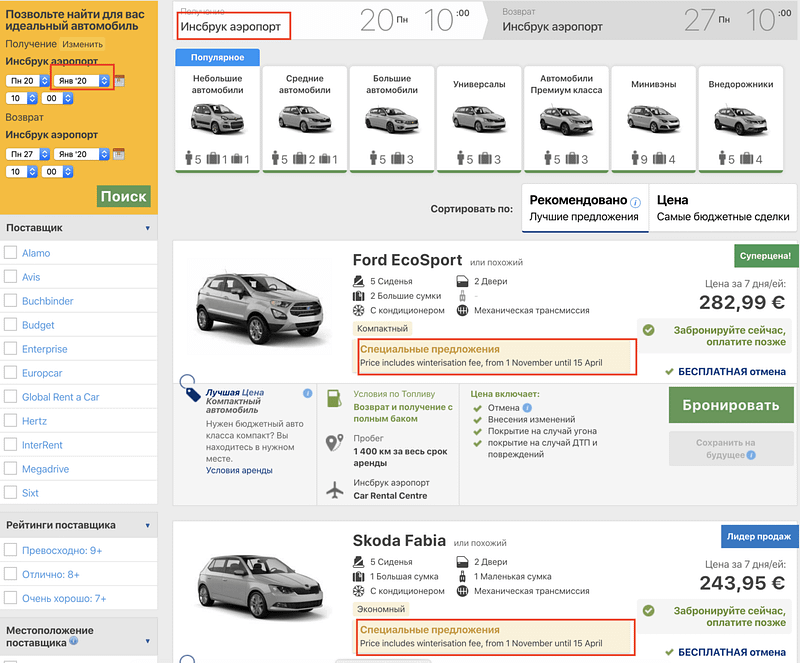Click Бронировать for the Ford EcoSport
The image size is (800, 663).
(x=730, y=405)
